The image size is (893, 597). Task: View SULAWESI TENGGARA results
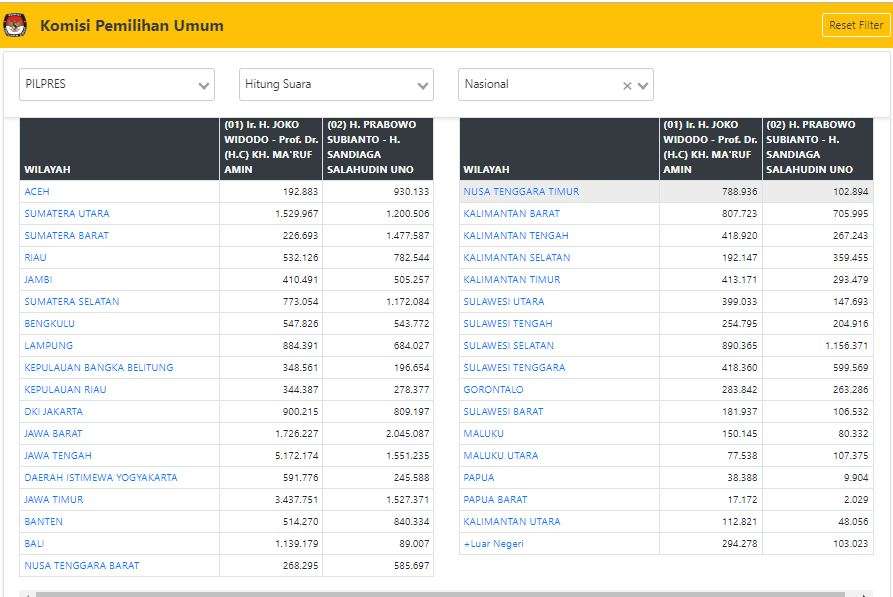[x=514, y=367]
